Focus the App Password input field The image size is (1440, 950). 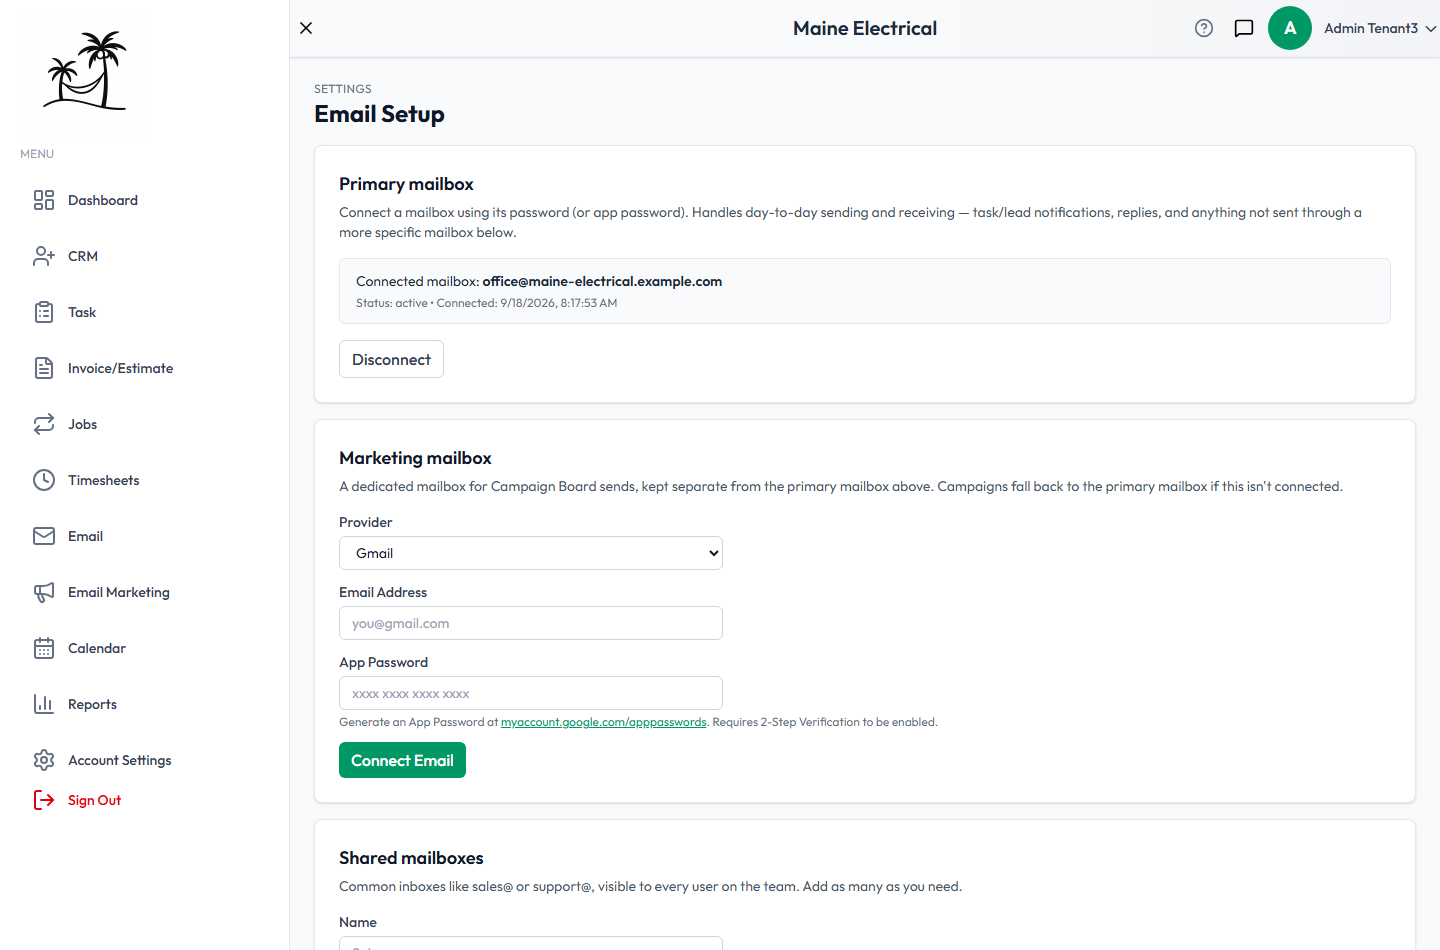pyautogui.click(x=531, y=693)
